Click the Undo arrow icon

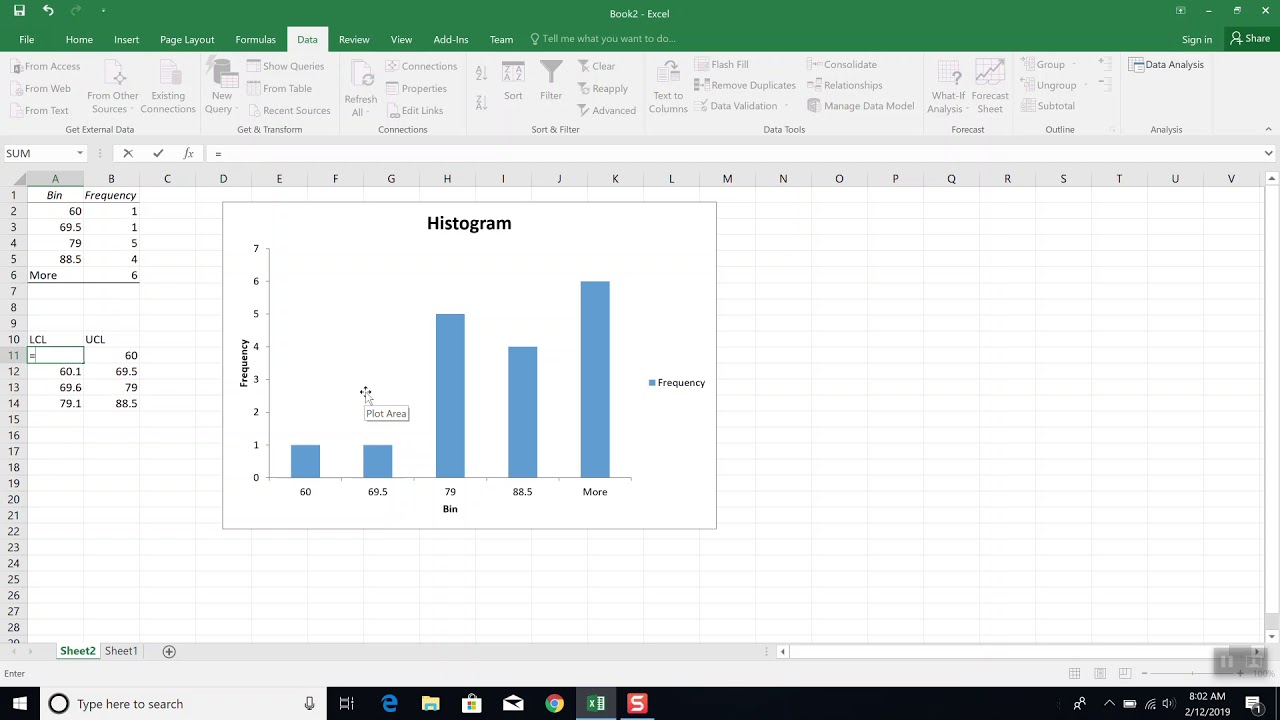(48, 11)
